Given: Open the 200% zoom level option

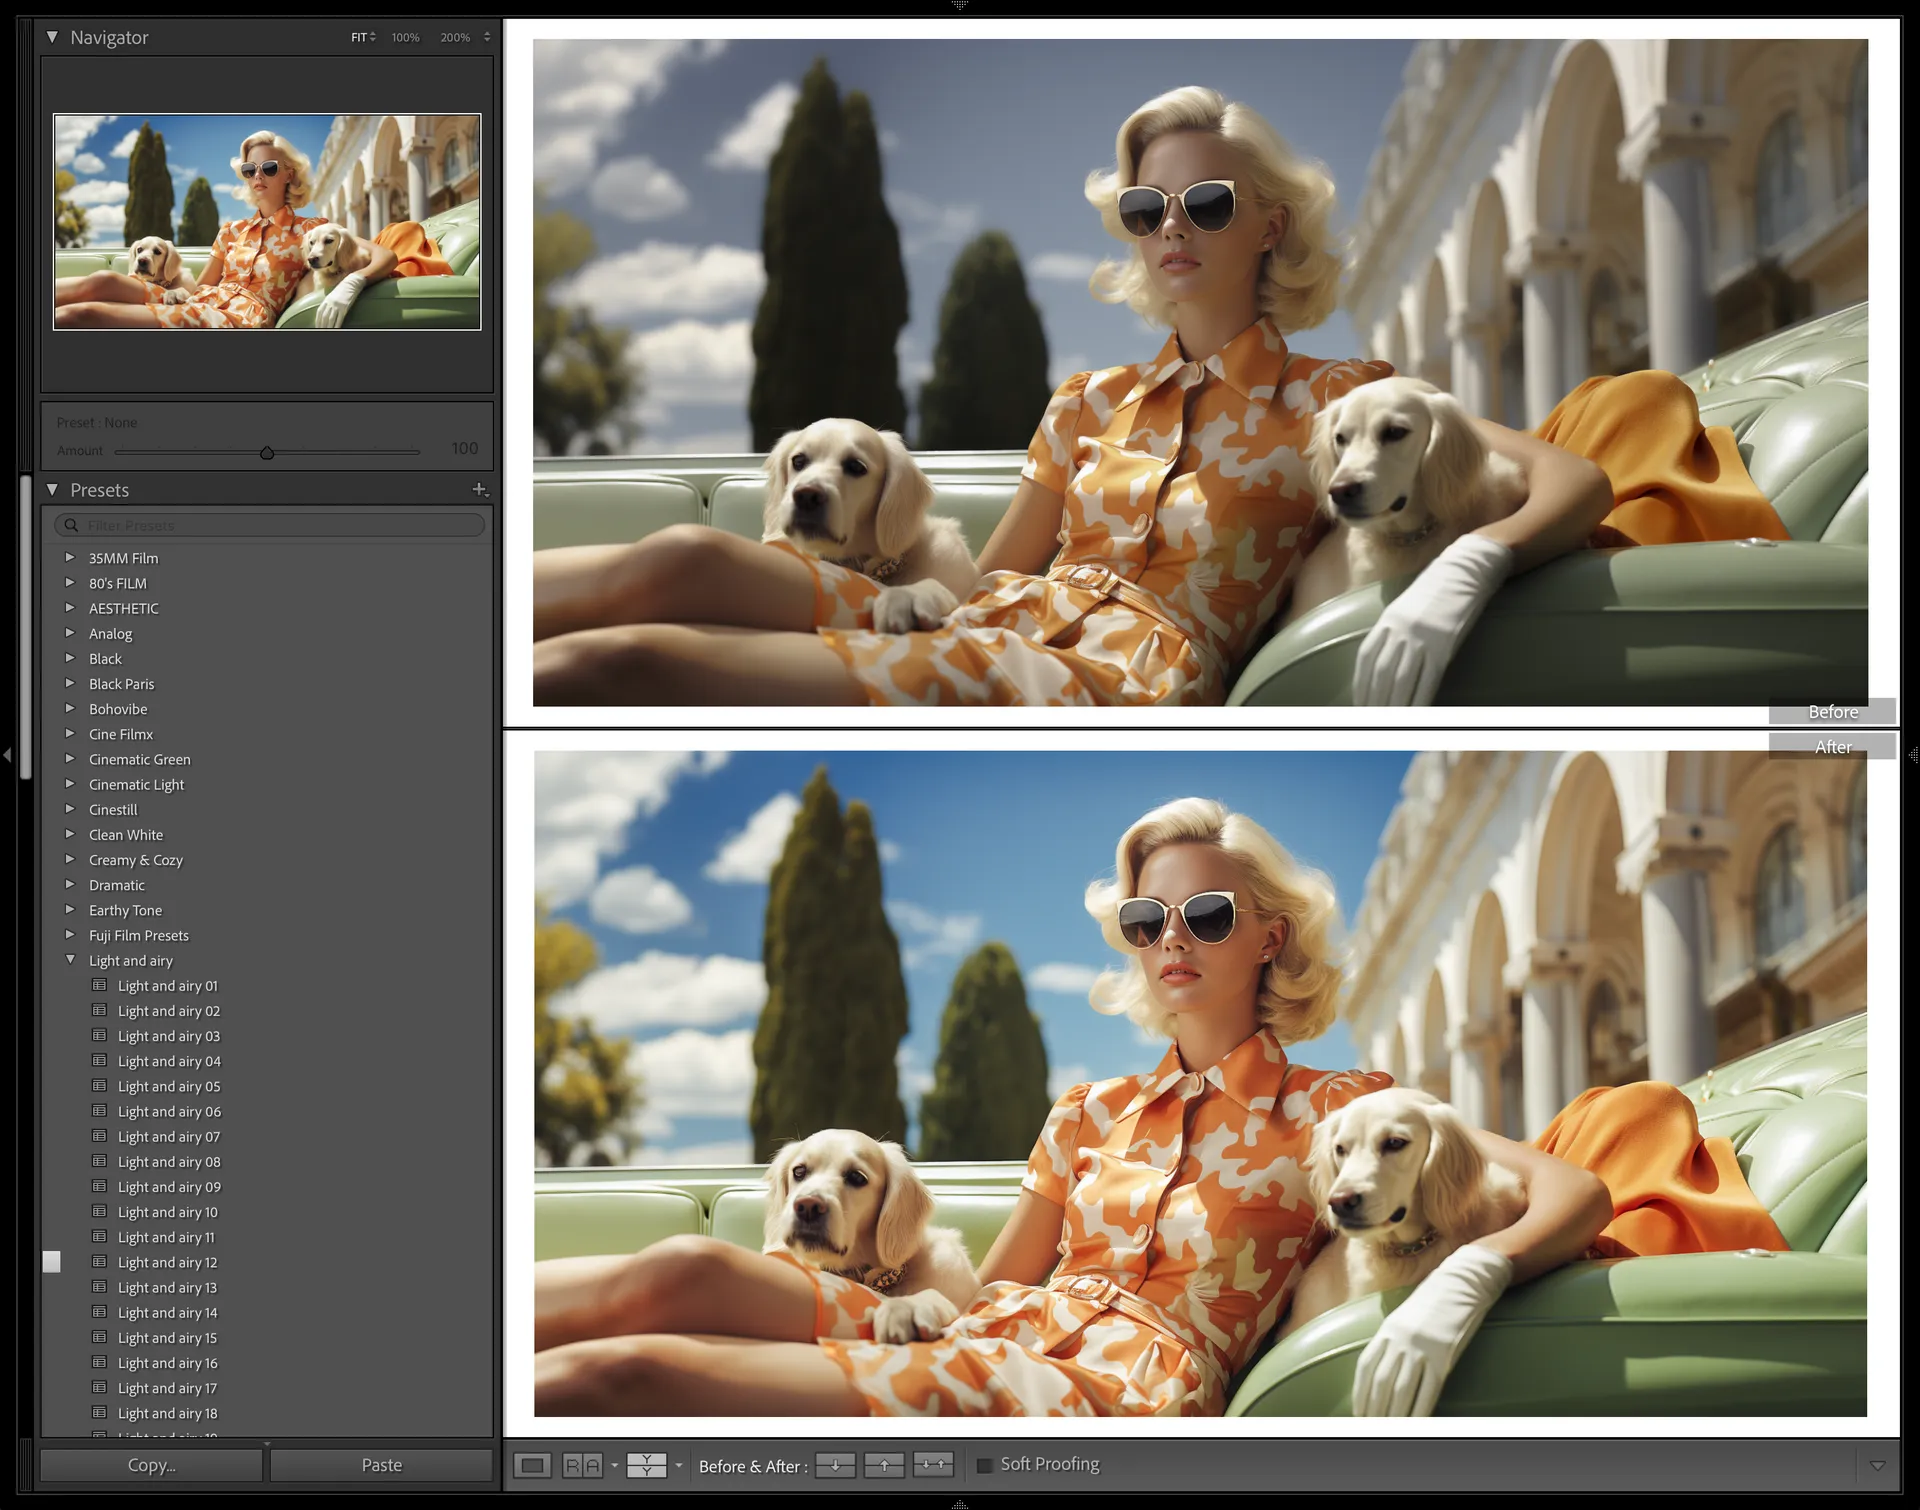Looking at the screenshot, I should click(450, 37).
